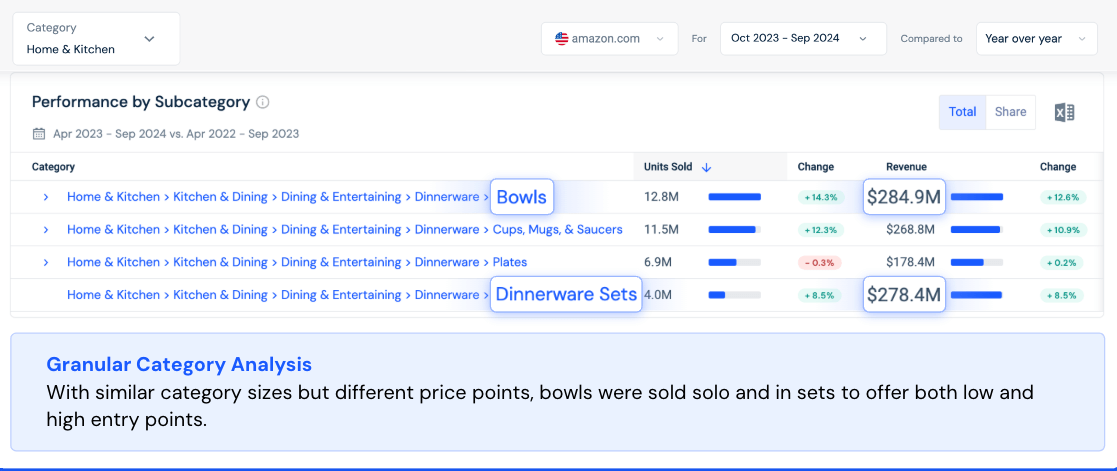The width and height of the screenshot is (1117, 471).
Task: Switch to the Share view toggle
Action: 1010,112
